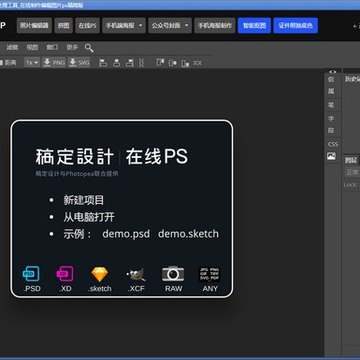Click the distribute spacing XX icon
360x360 pixels.
[197, 63]
